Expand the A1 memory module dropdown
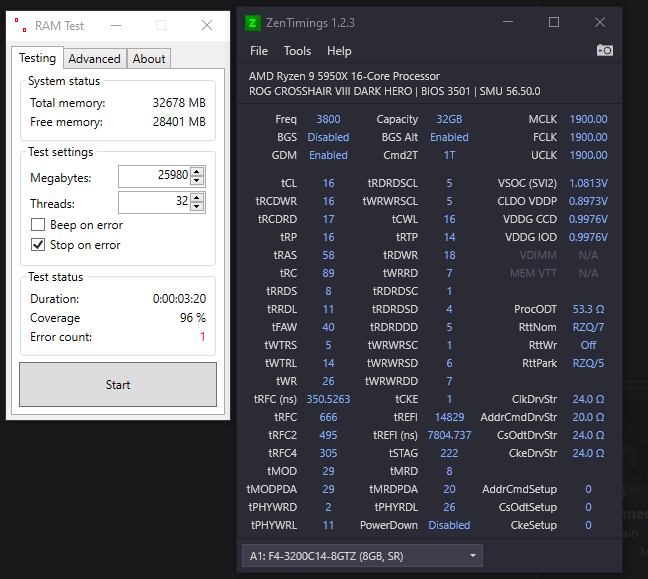Screen dimensions: 648x579 [362, 556]
